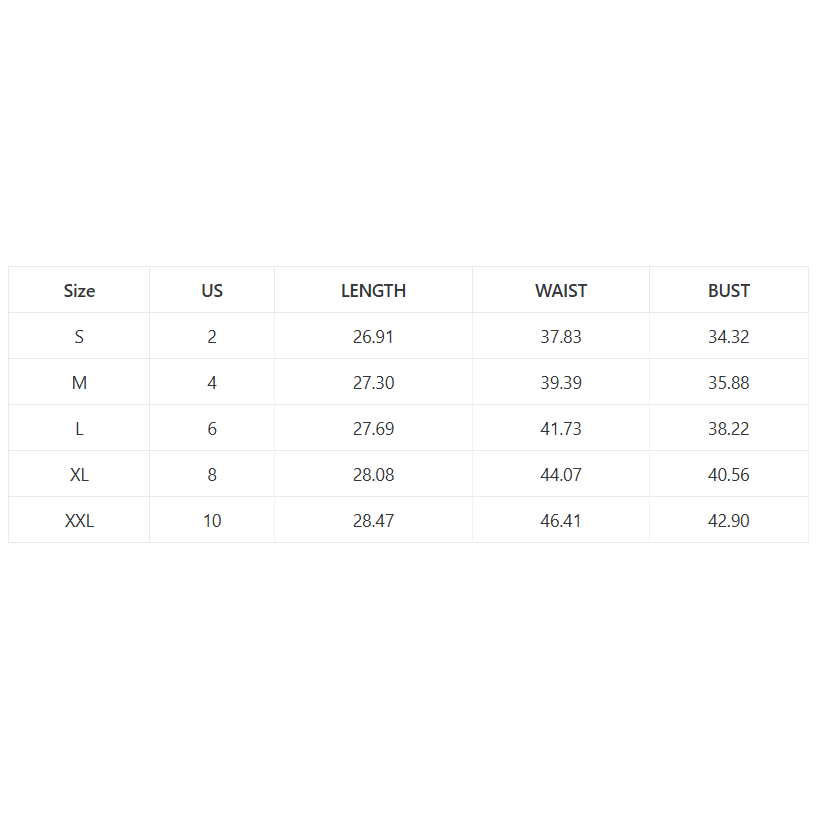820x820 pixels.
Task: Click the LENGTH column header
Action: [x=373, y=290]
